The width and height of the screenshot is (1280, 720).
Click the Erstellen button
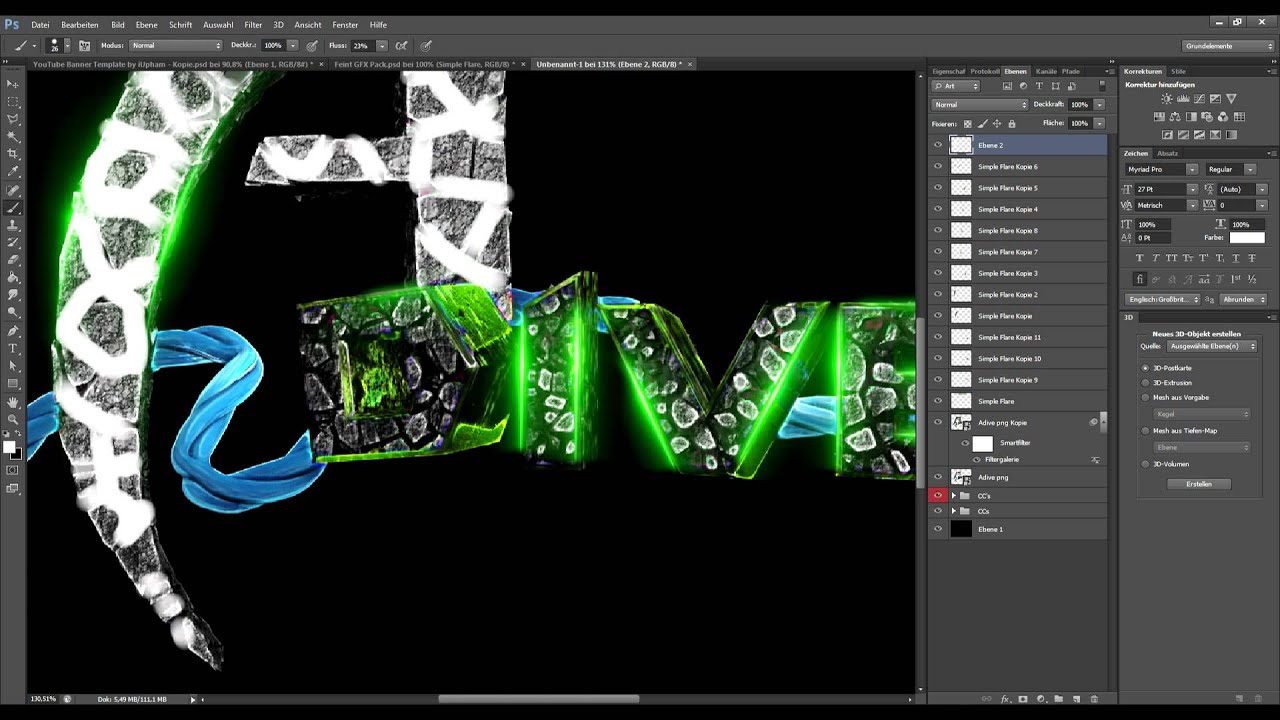click(1199, 484)
